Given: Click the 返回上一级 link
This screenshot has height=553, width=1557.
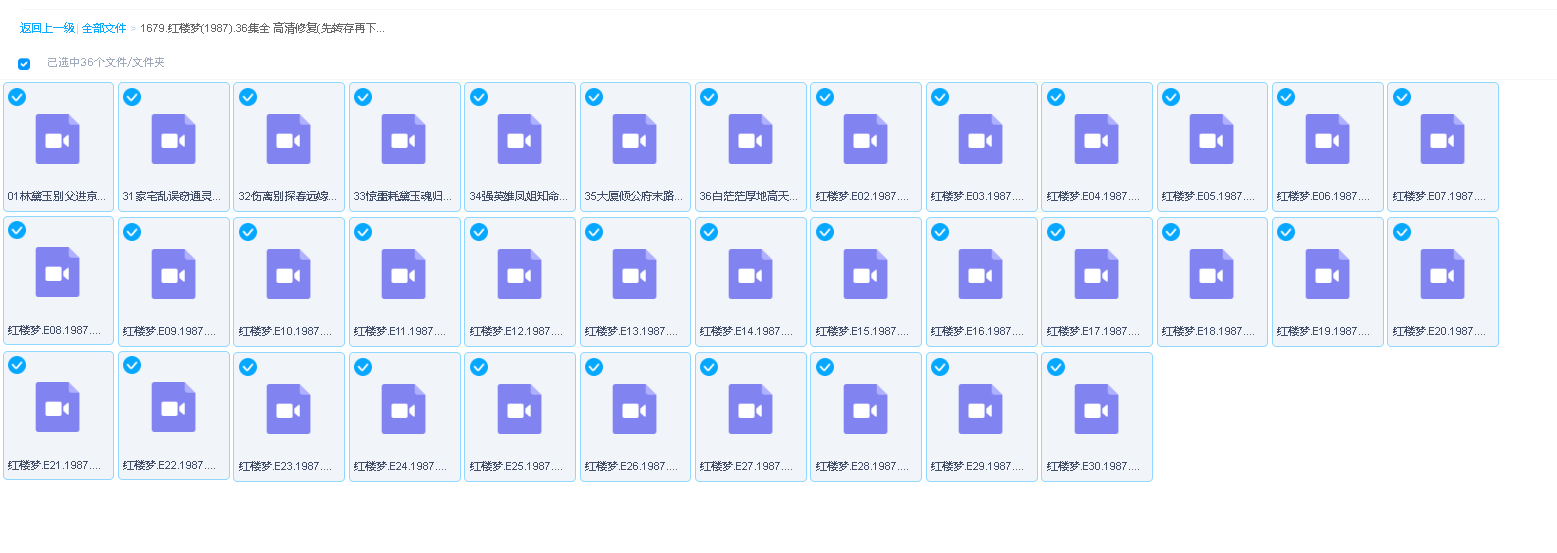Looking at the screenshot, I should pyautogui.click(x=47, y=28).
